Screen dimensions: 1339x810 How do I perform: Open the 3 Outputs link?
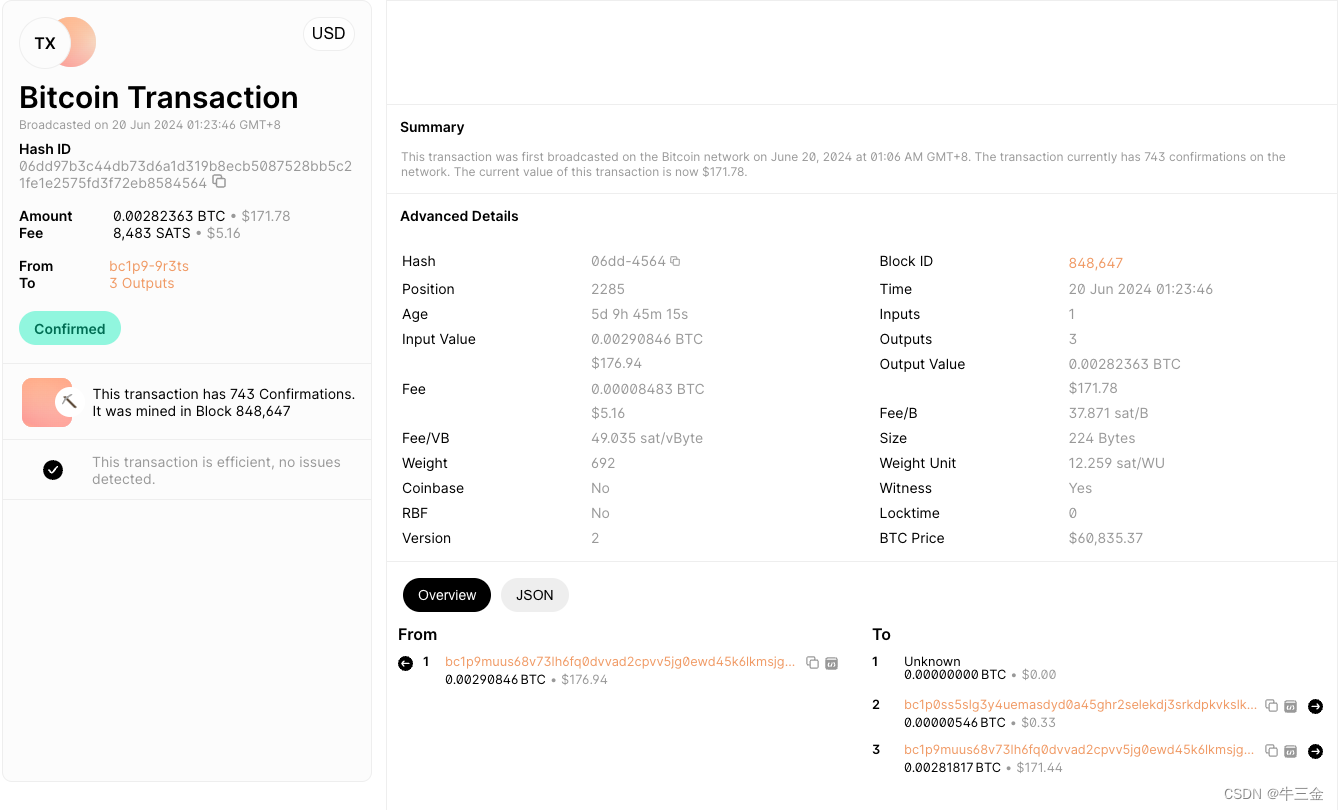(142, 283)
